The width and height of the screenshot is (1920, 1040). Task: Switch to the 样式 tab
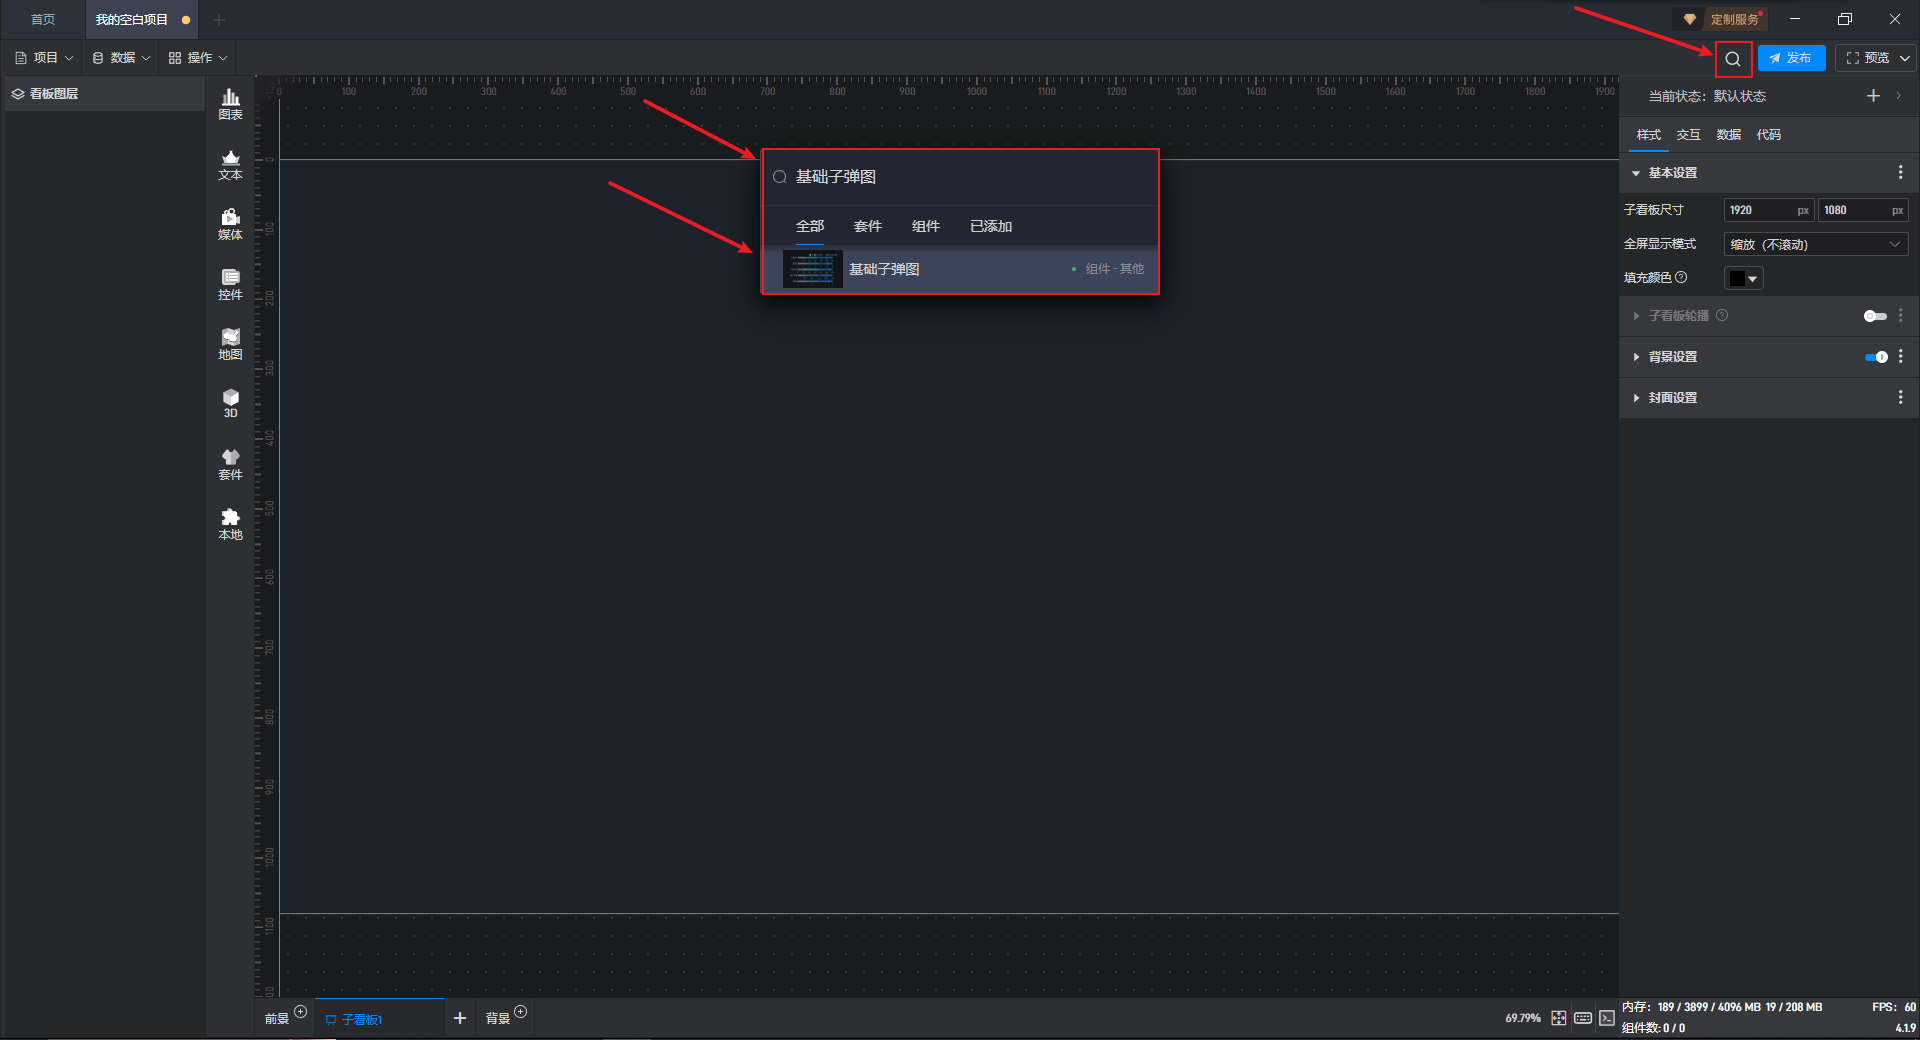point(1648,135)
